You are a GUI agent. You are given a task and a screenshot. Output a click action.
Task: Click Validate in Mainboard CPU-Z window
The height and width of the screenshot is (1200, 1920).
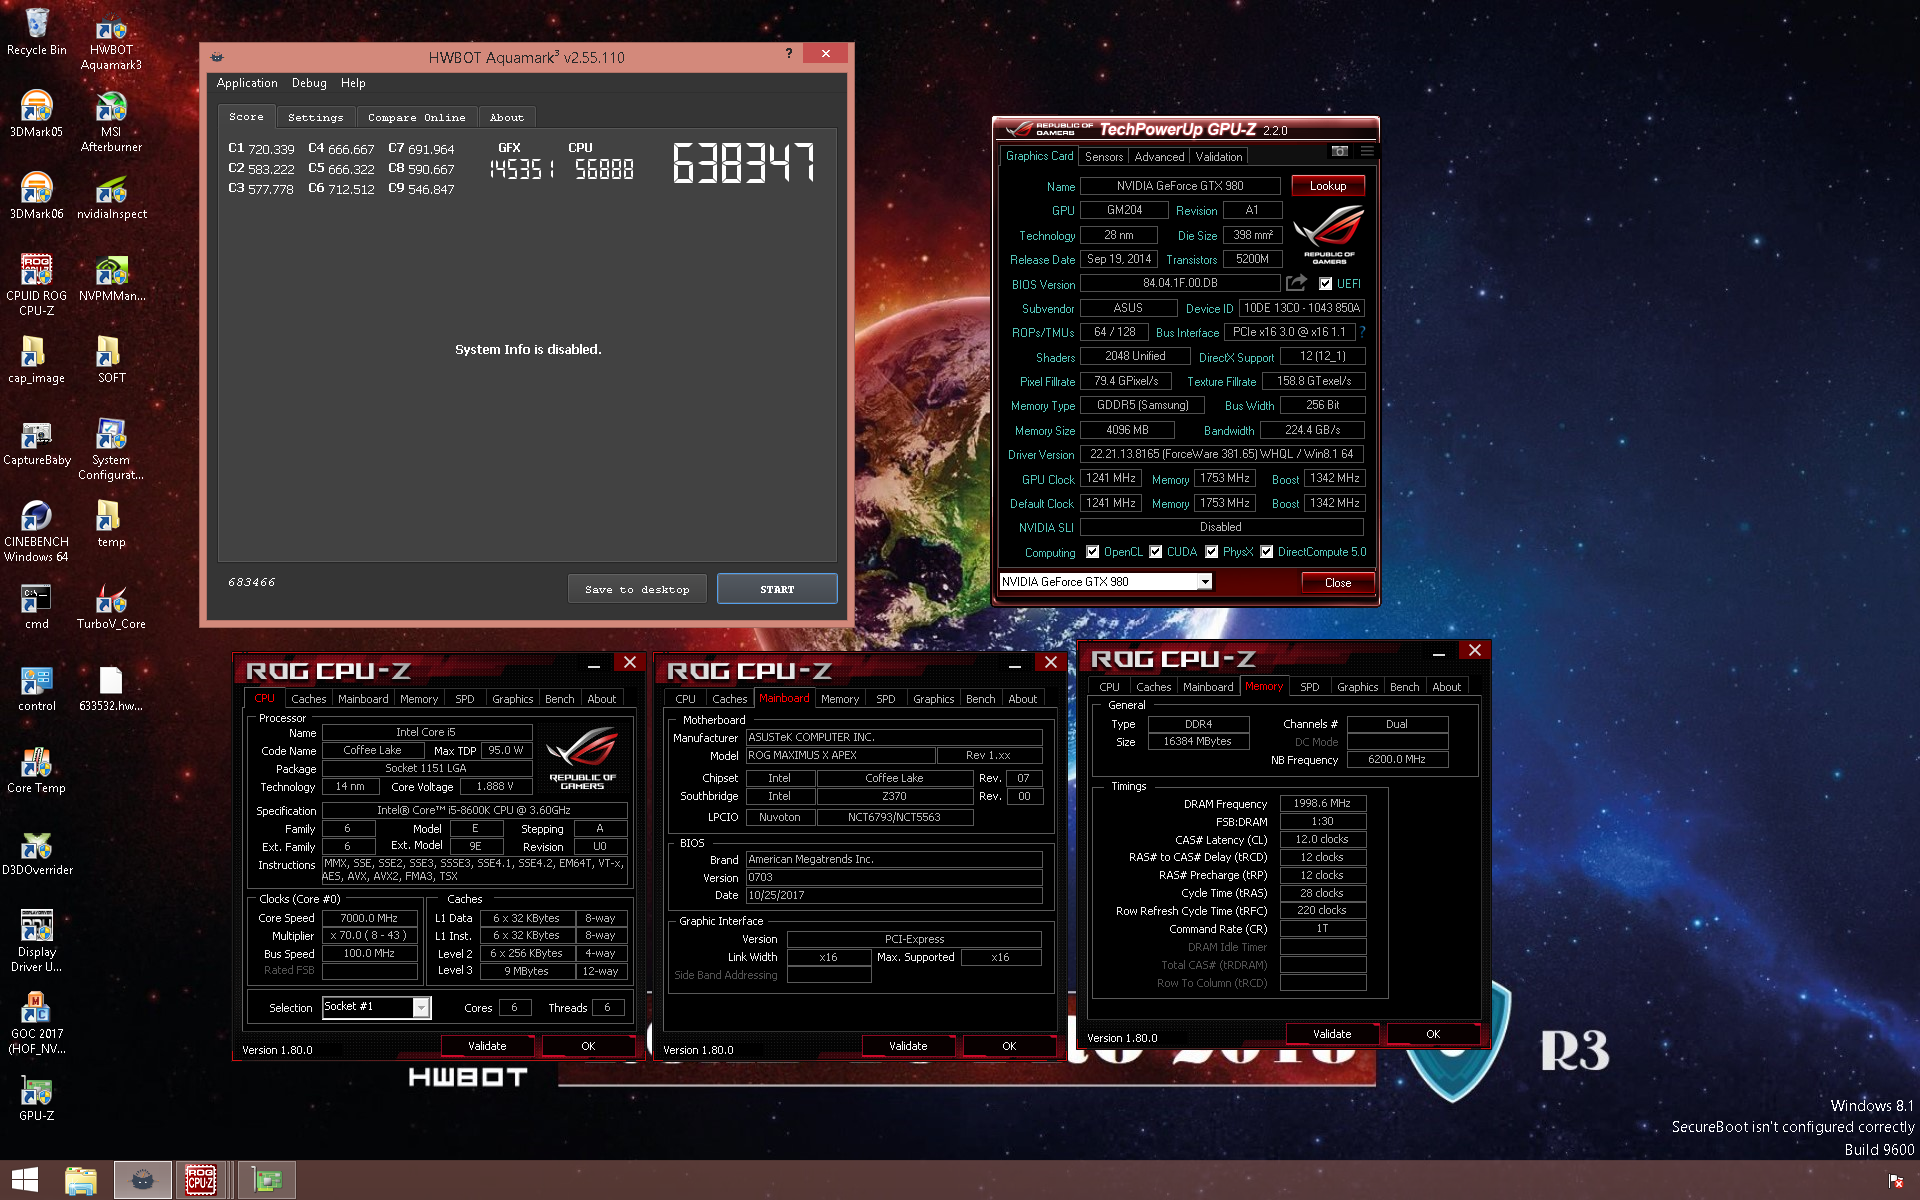click(x=908, y=1046)
